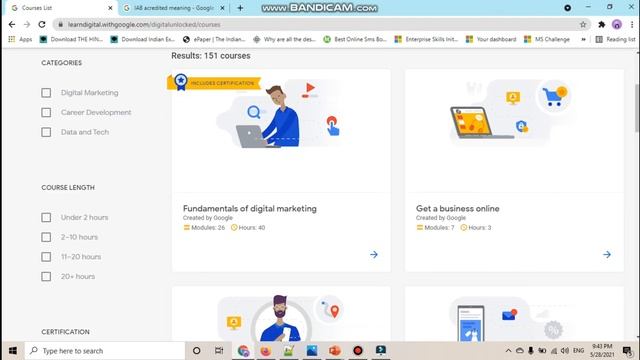Open the Your dashboard bookmark

491,39
